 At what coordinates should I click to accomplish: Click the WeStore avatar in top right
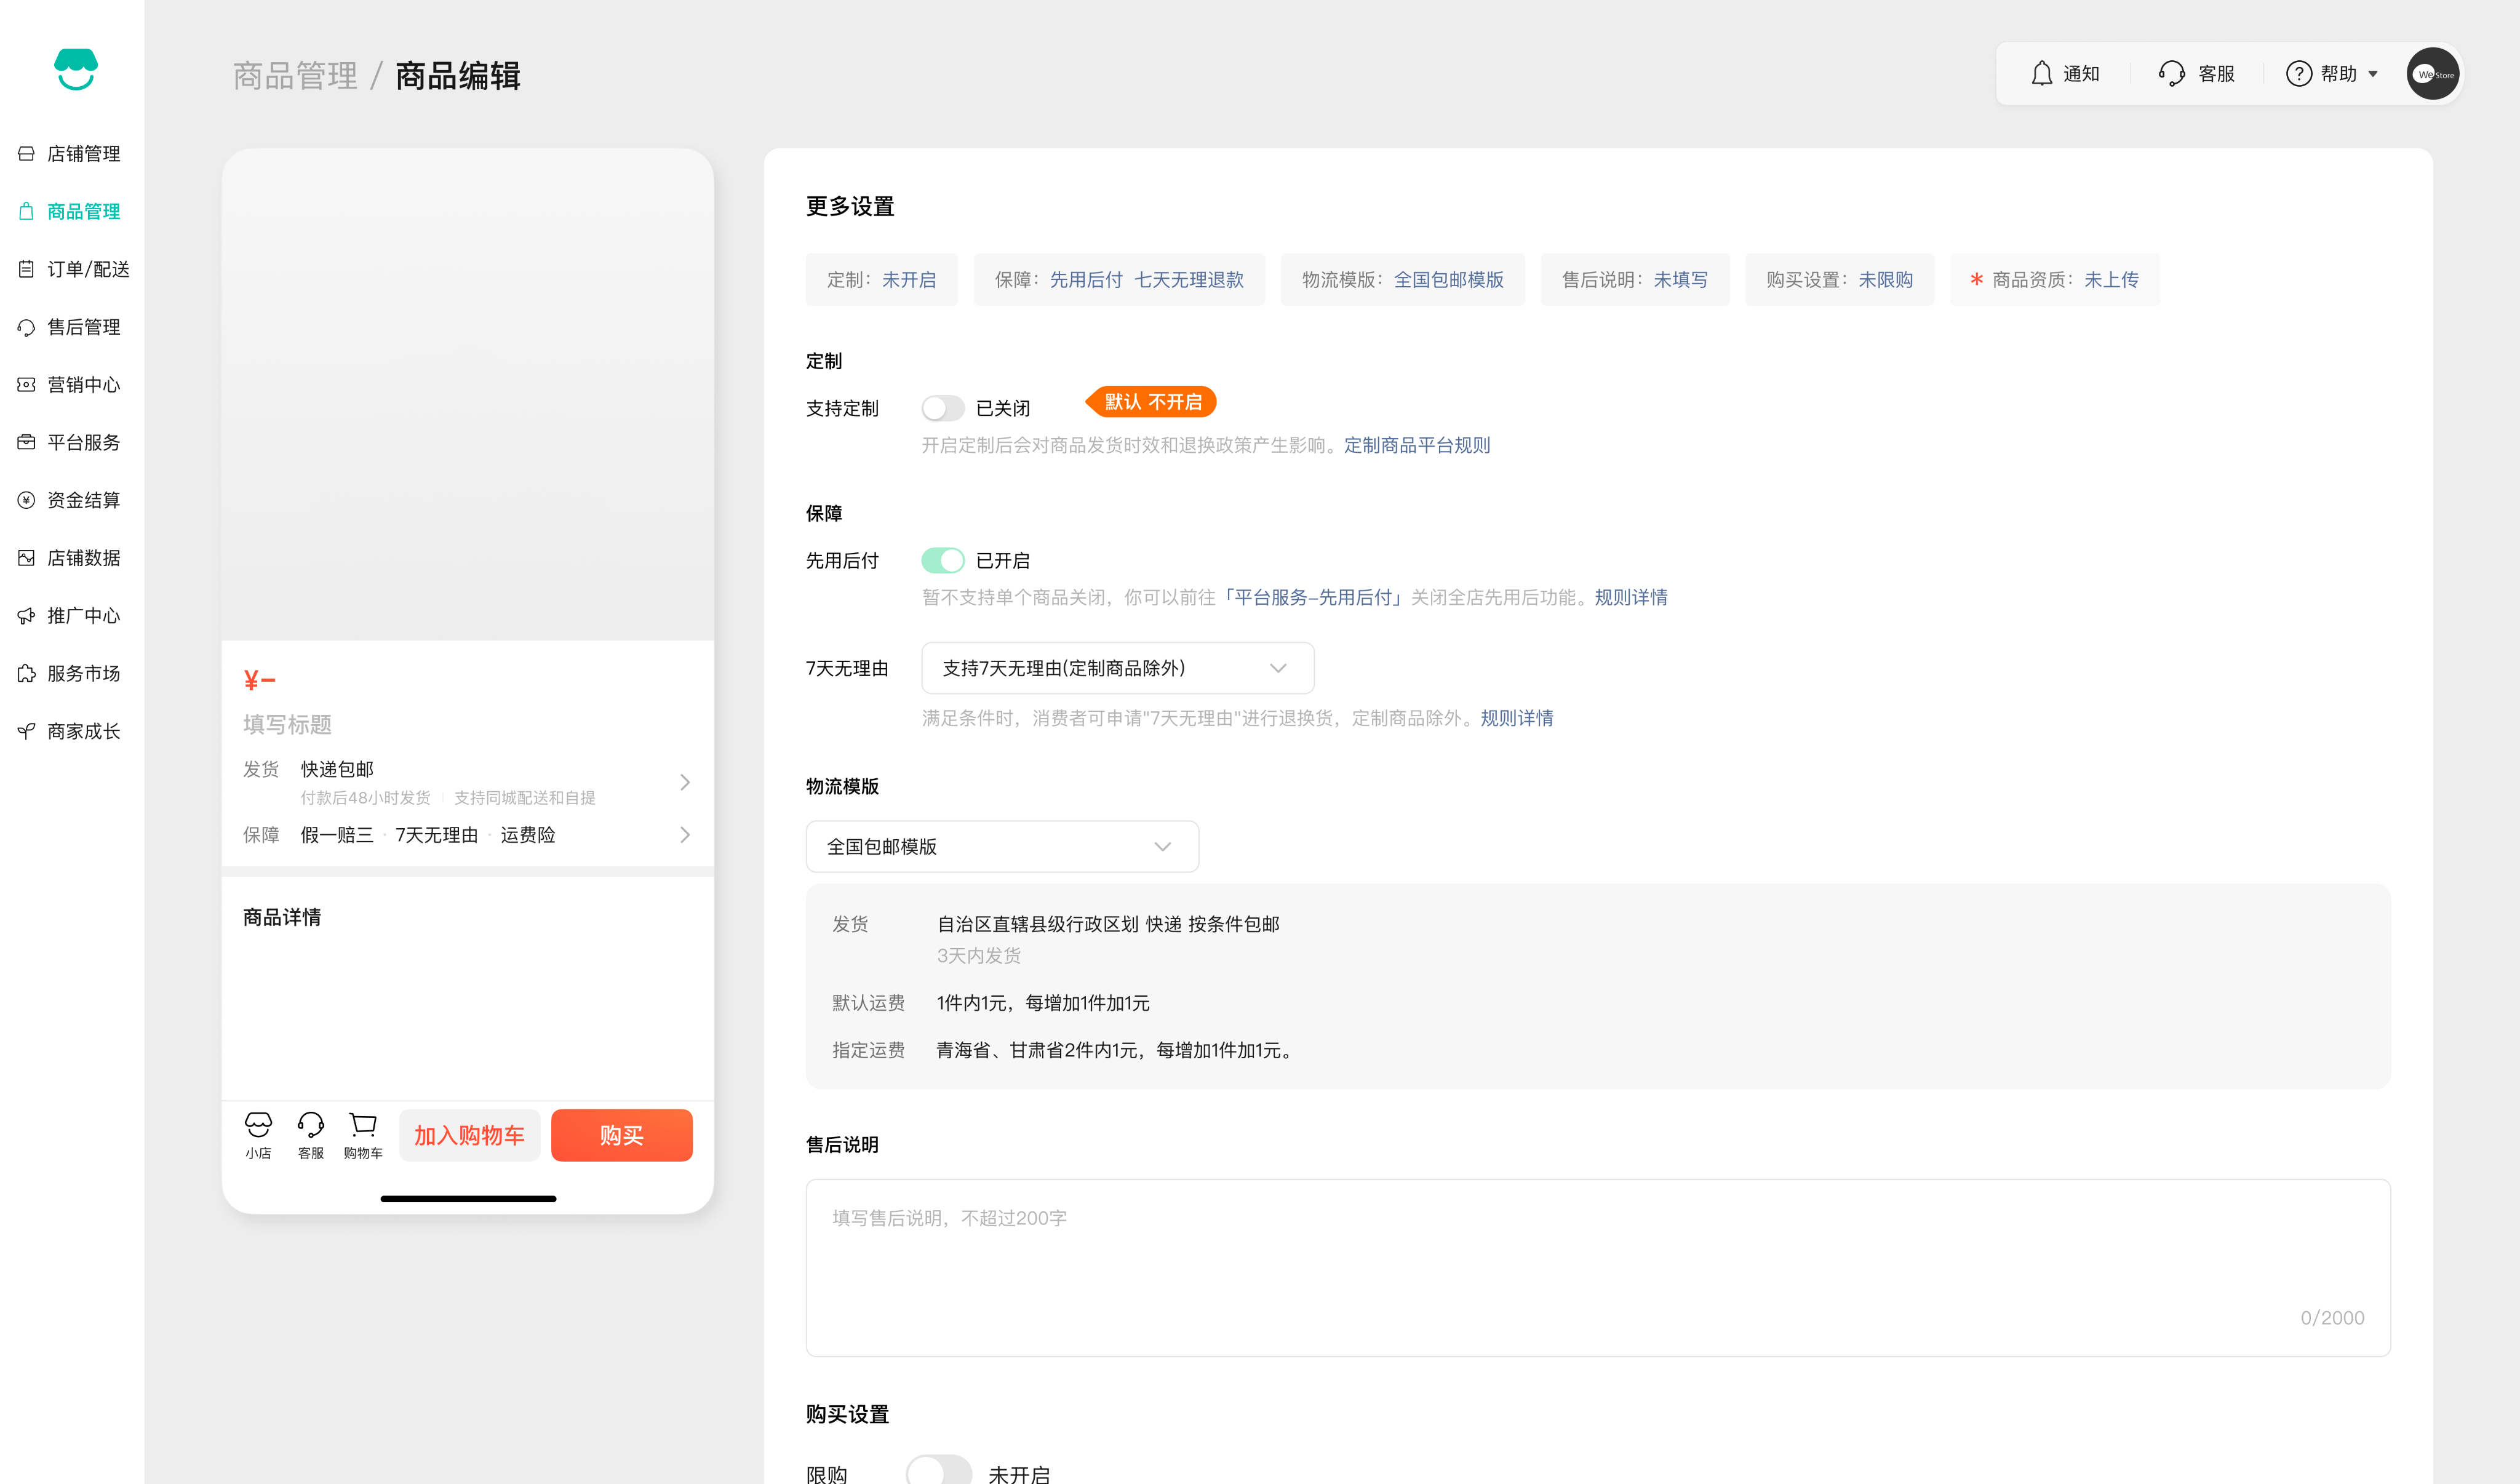tap(2432, 74)
